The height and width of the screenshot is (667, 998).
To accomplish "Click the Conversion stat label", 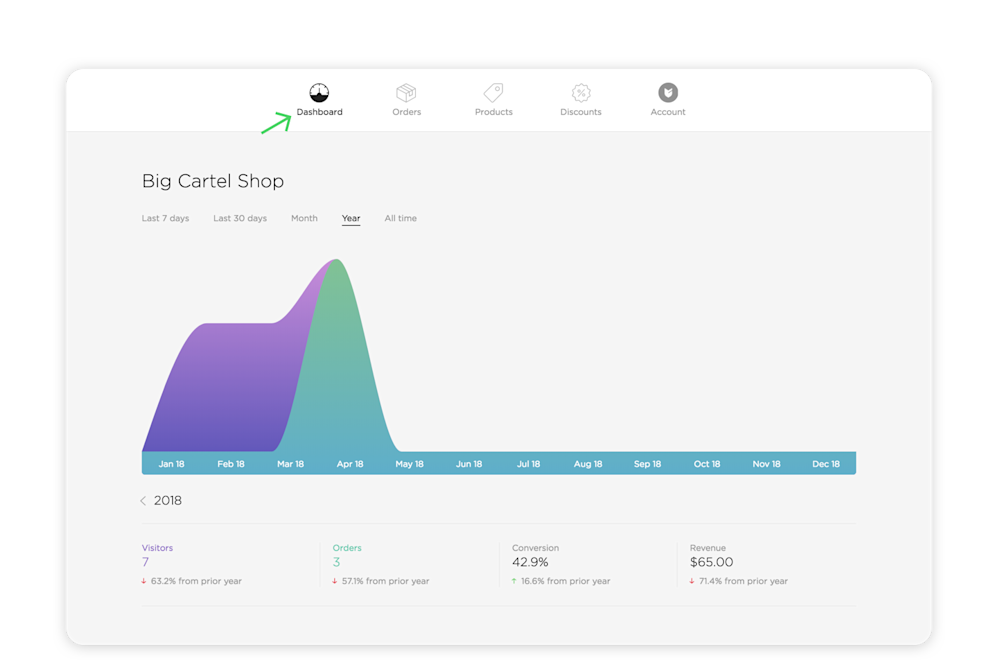I will [535, 548].
